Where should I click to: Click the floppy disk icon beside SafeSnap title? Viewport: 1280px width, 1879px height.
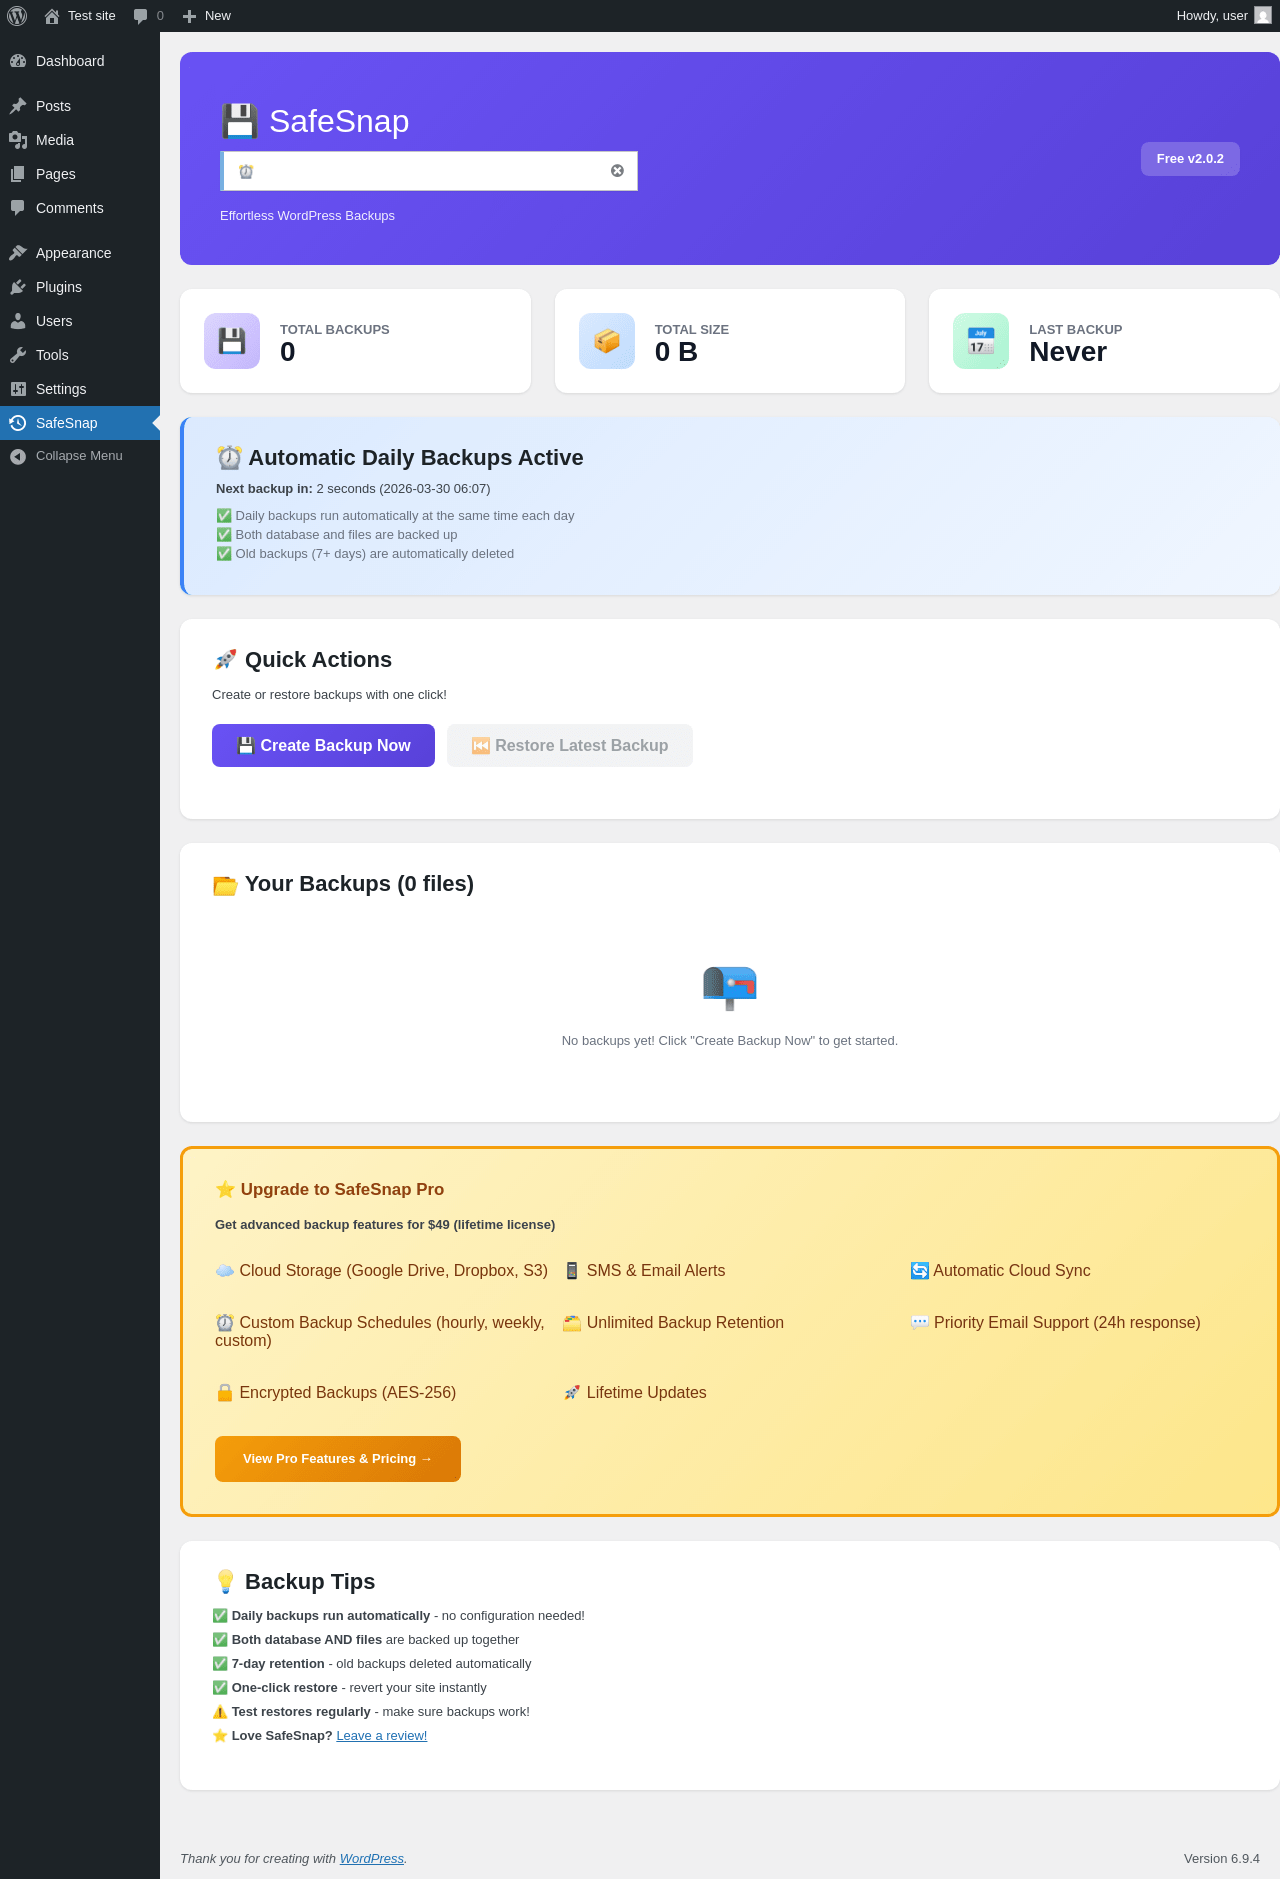click(x=239, y=121)
